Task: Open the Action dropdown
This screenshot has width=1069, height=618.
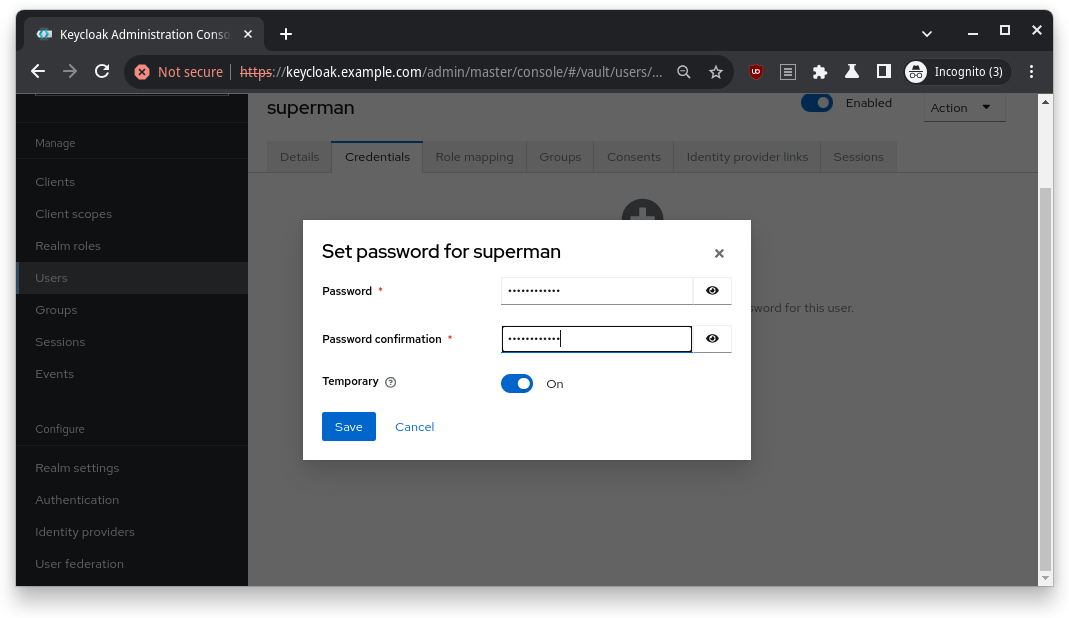Action: click(964, 108)
